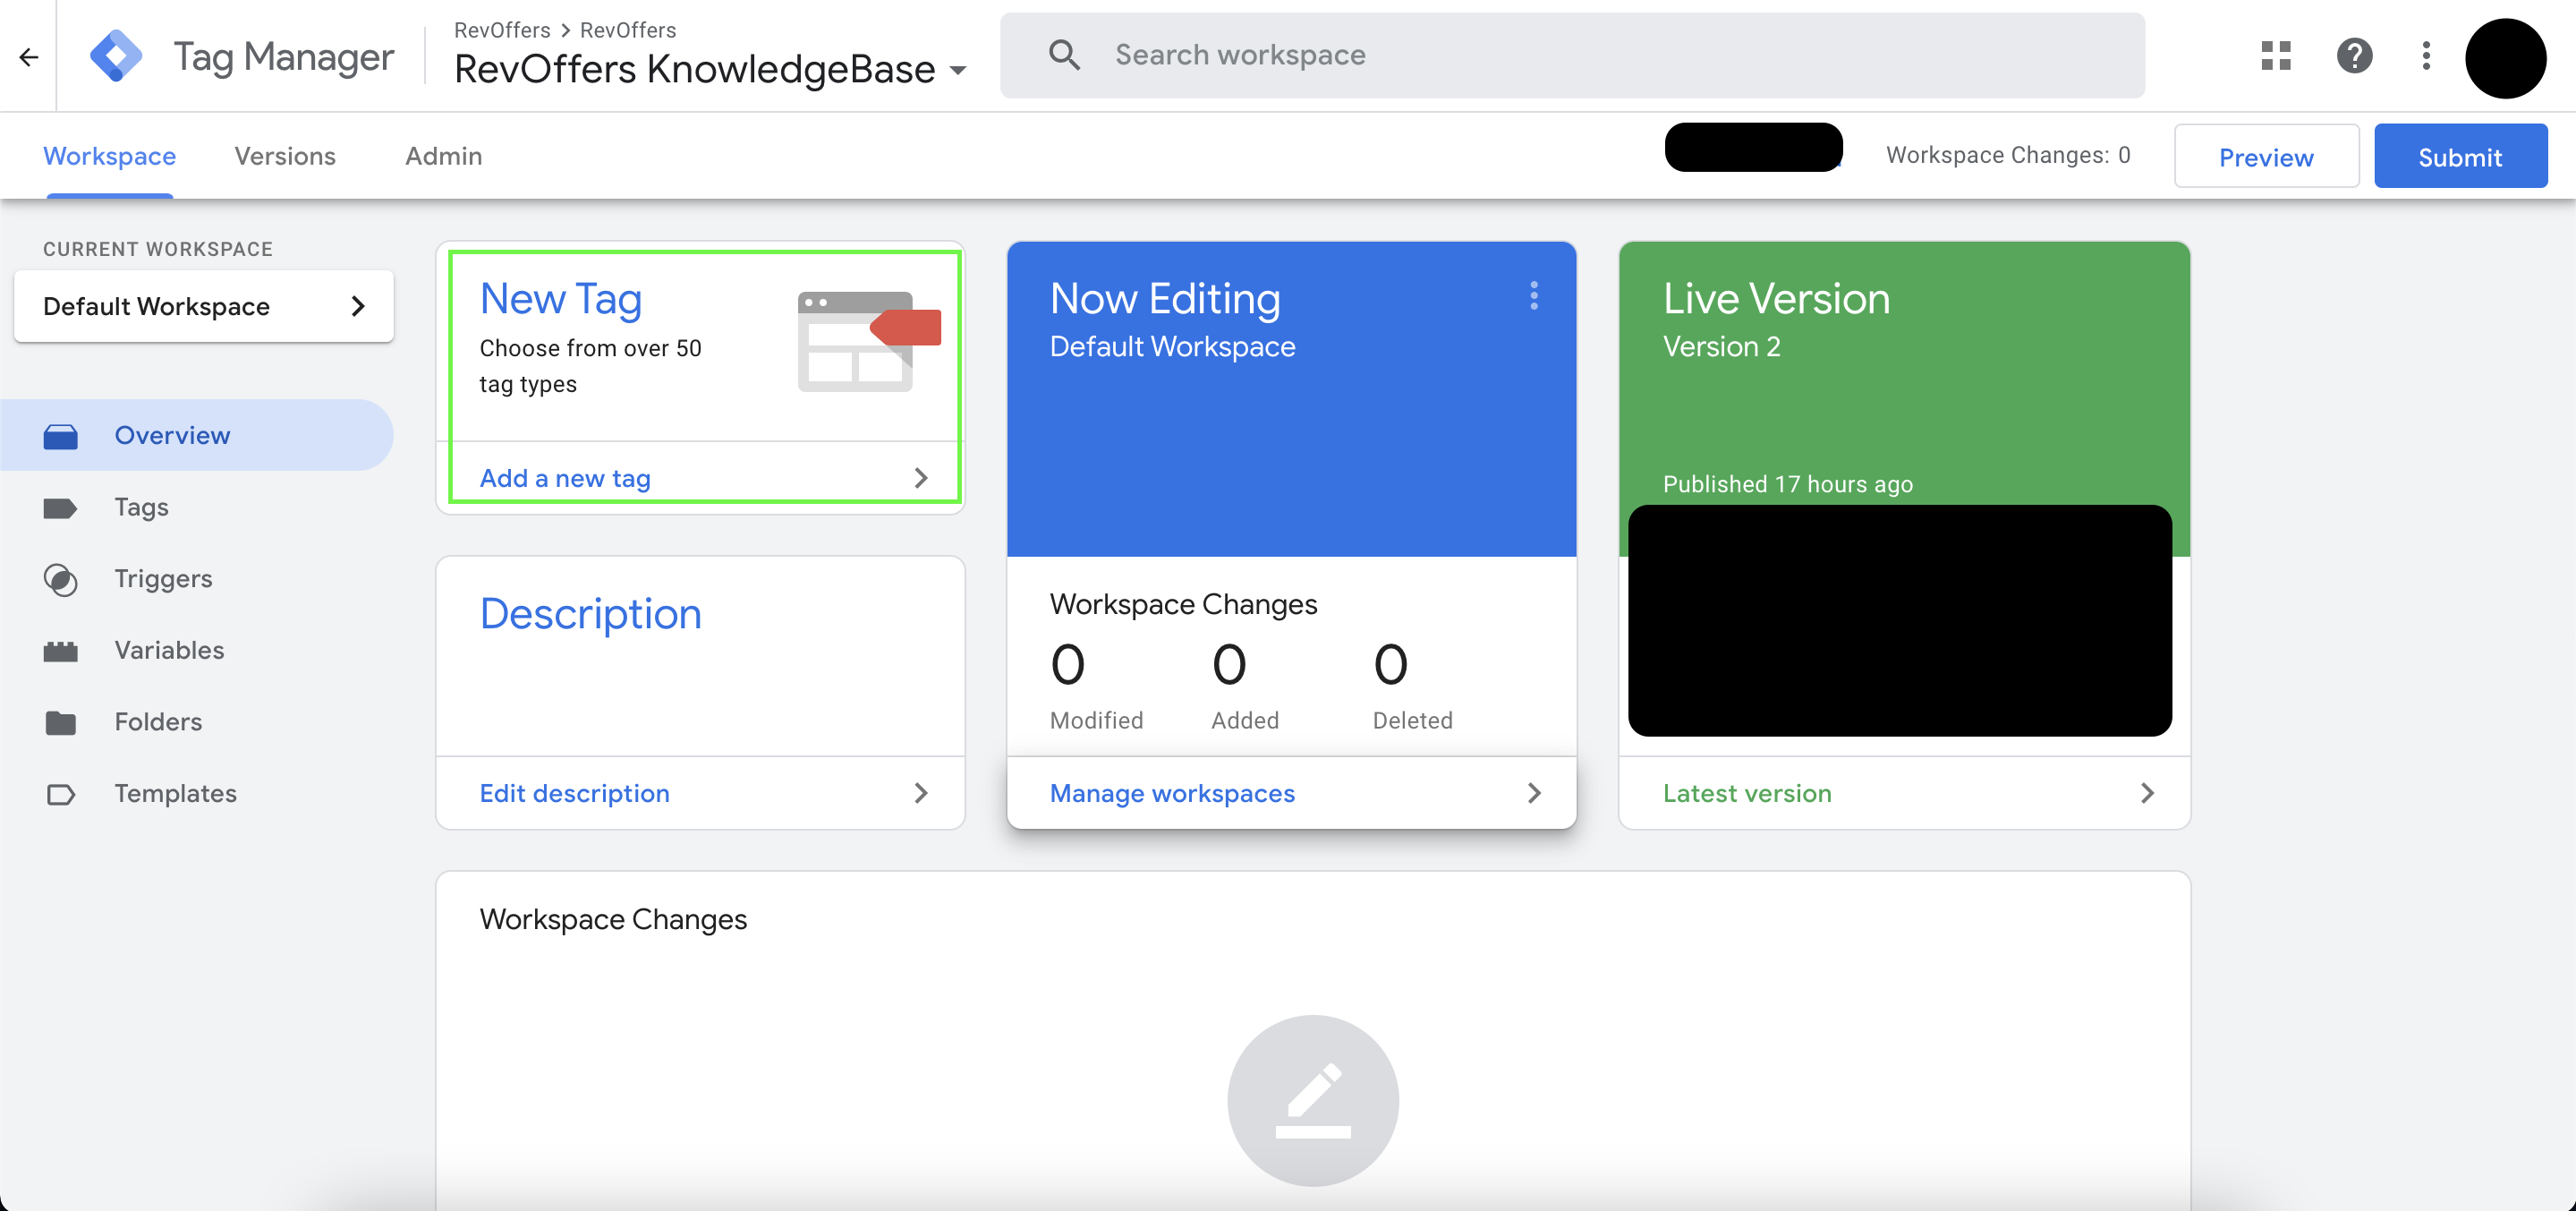
Task: Click the Now Editing heading
Action: [1165, 299]
